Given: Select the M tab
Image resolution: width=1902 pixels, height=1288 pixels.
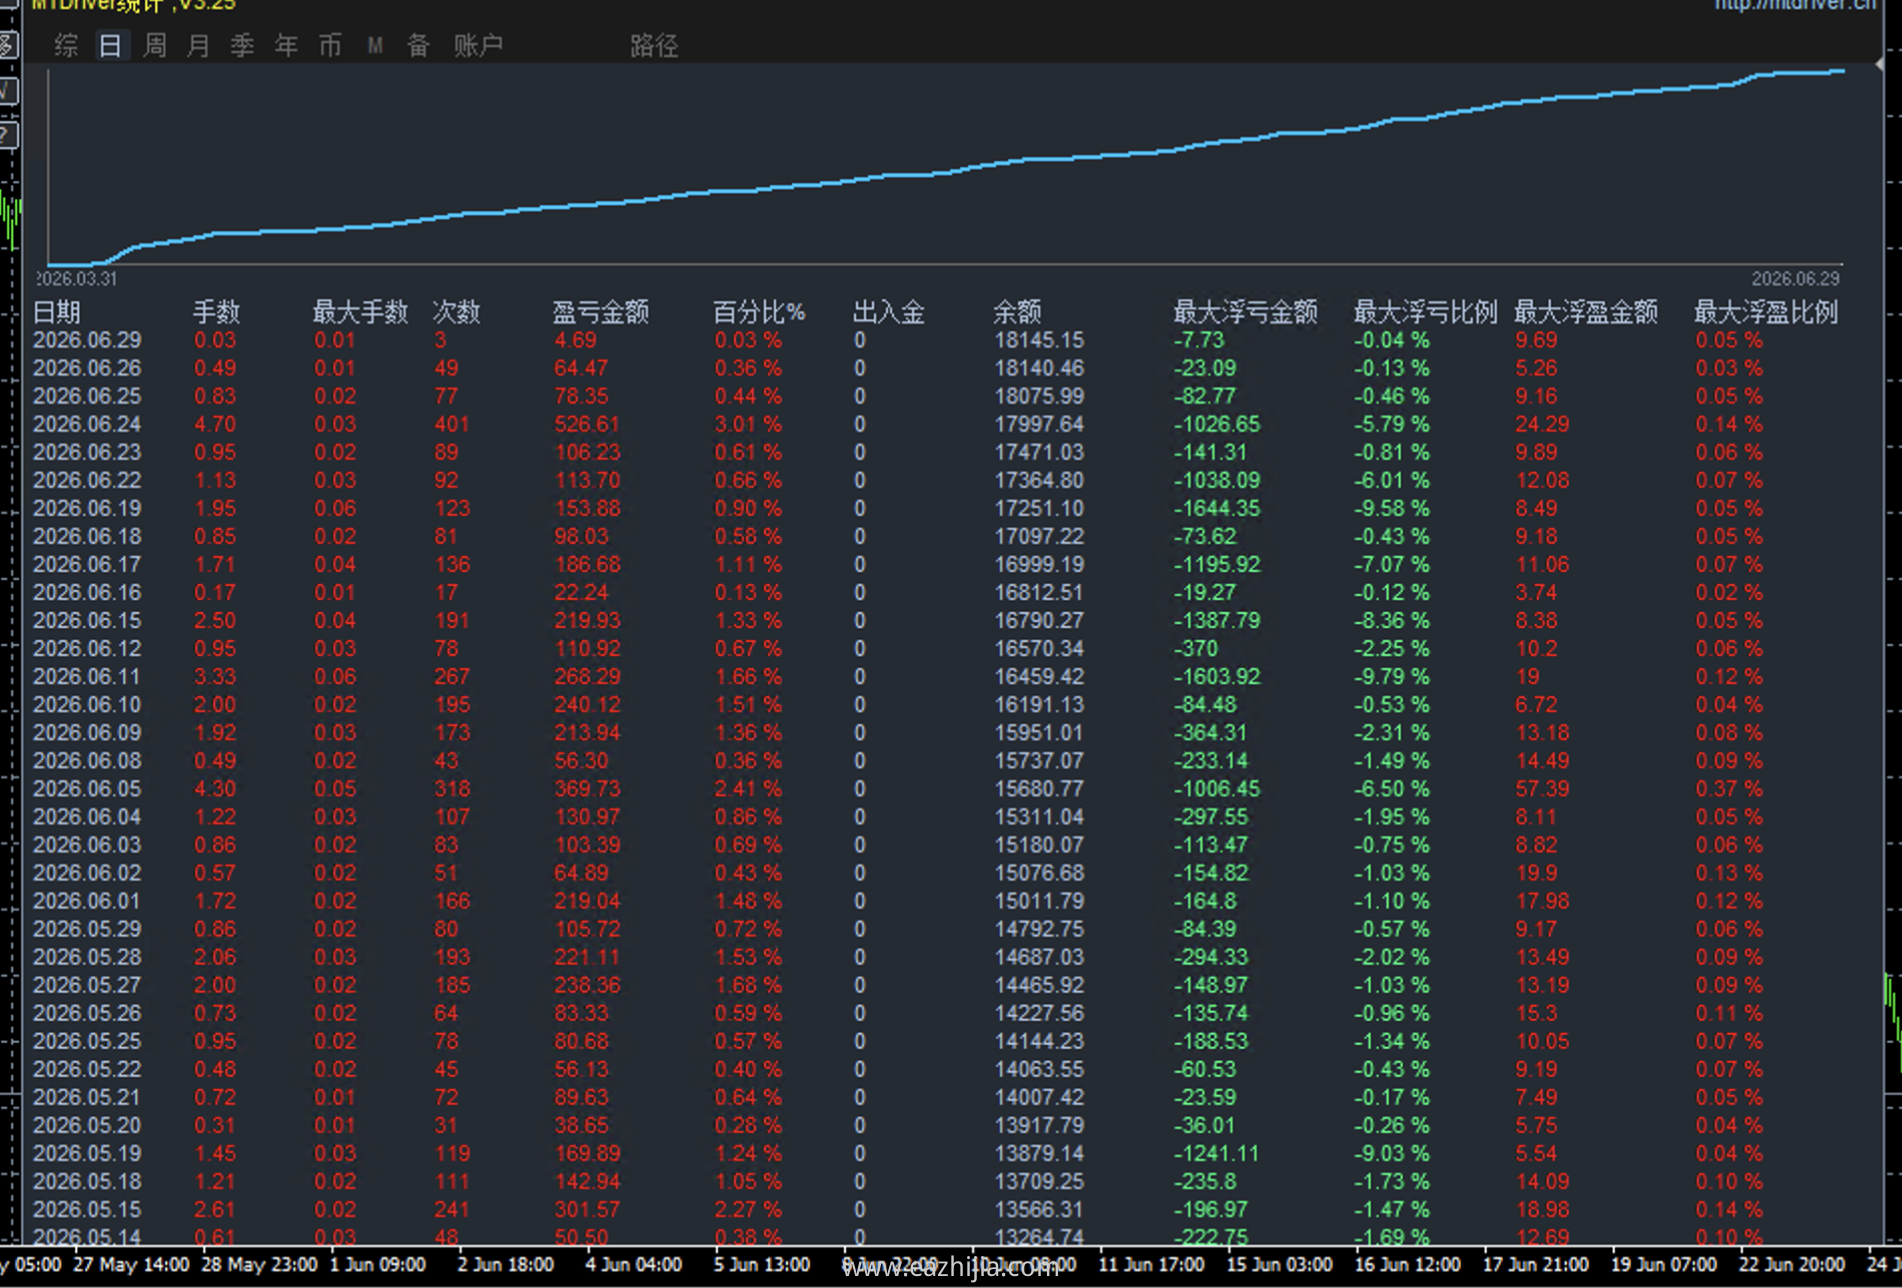Looking at the screenshot, I should 375,45.
